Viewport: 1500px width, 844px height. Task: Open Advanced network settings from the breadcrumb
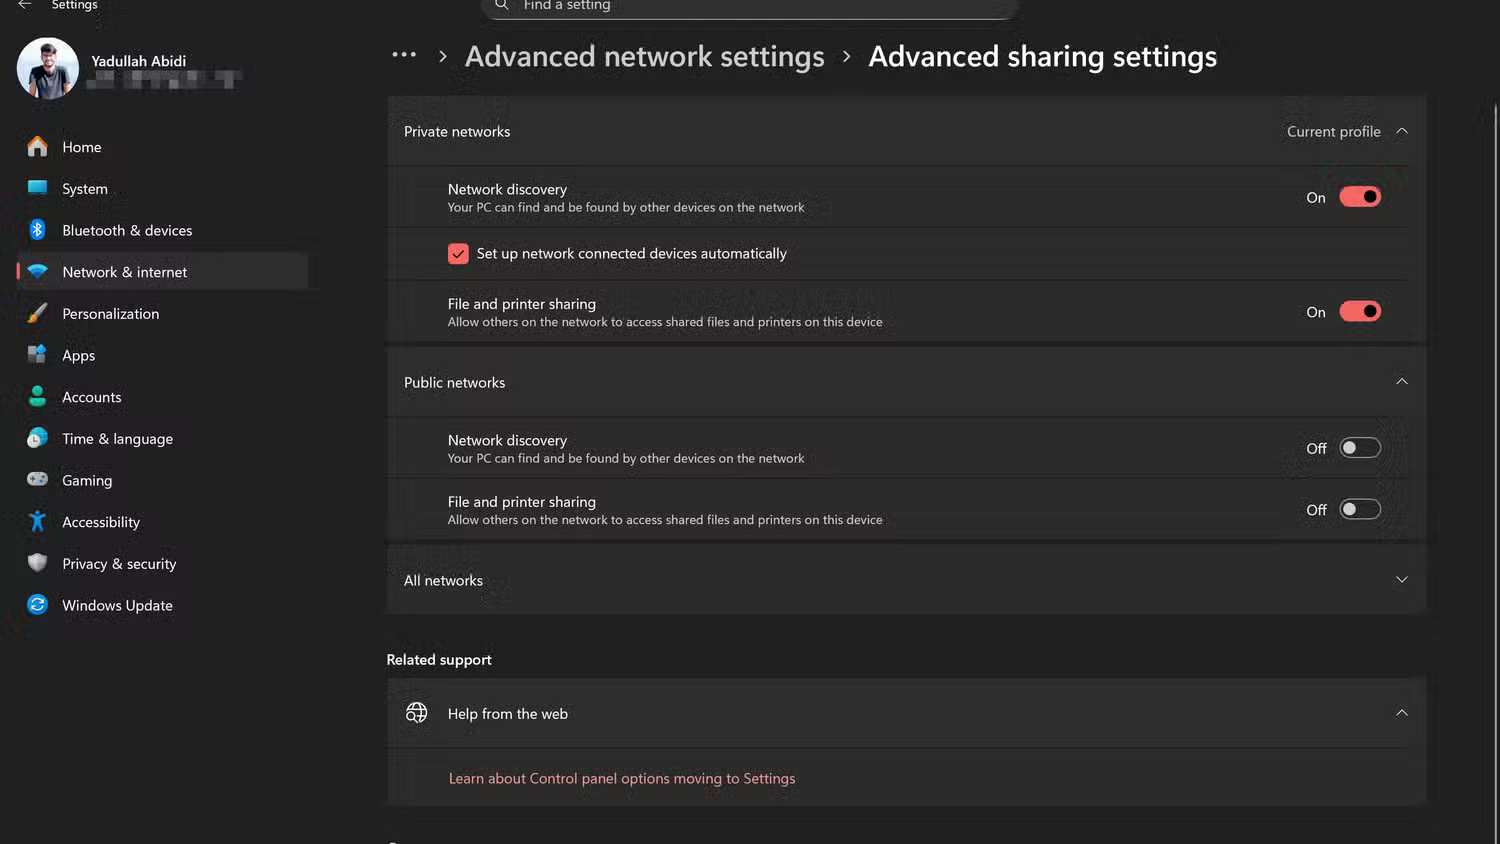[x=645, y=56]
